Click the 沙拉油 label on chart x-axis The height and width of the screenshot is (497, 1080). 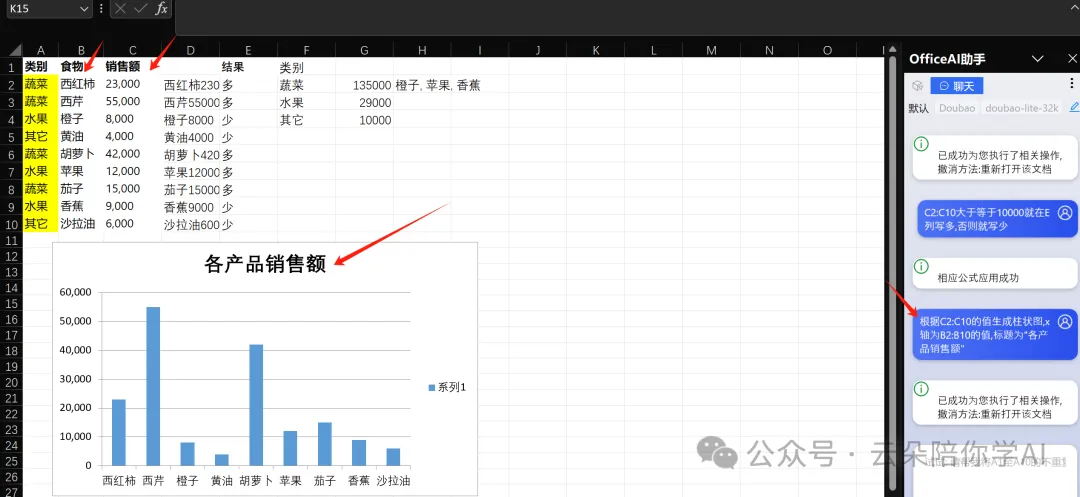[393, 480]
